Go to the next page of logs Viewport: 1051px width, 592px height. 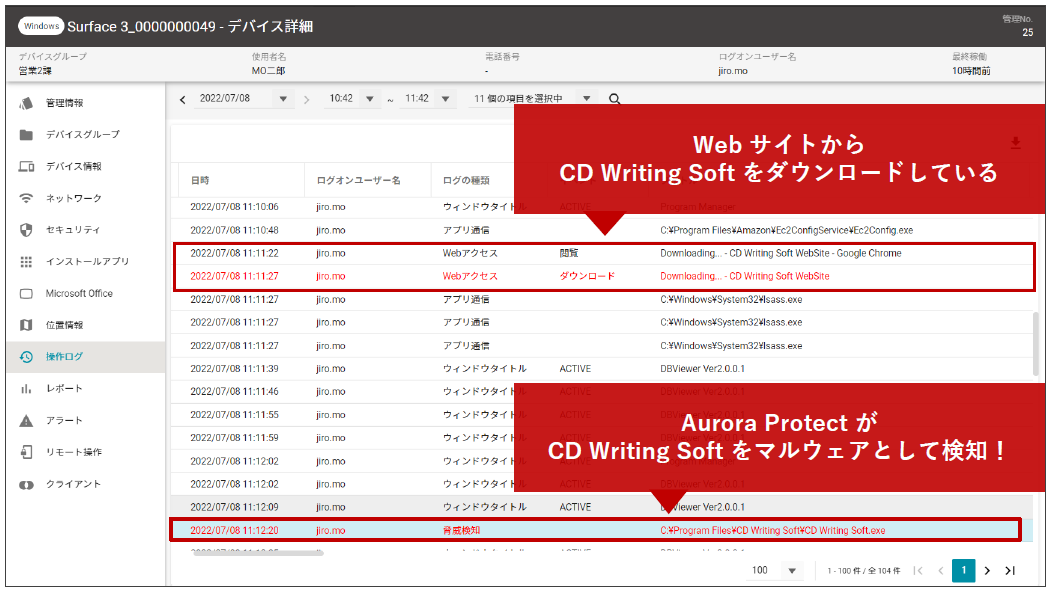point(987,570)
